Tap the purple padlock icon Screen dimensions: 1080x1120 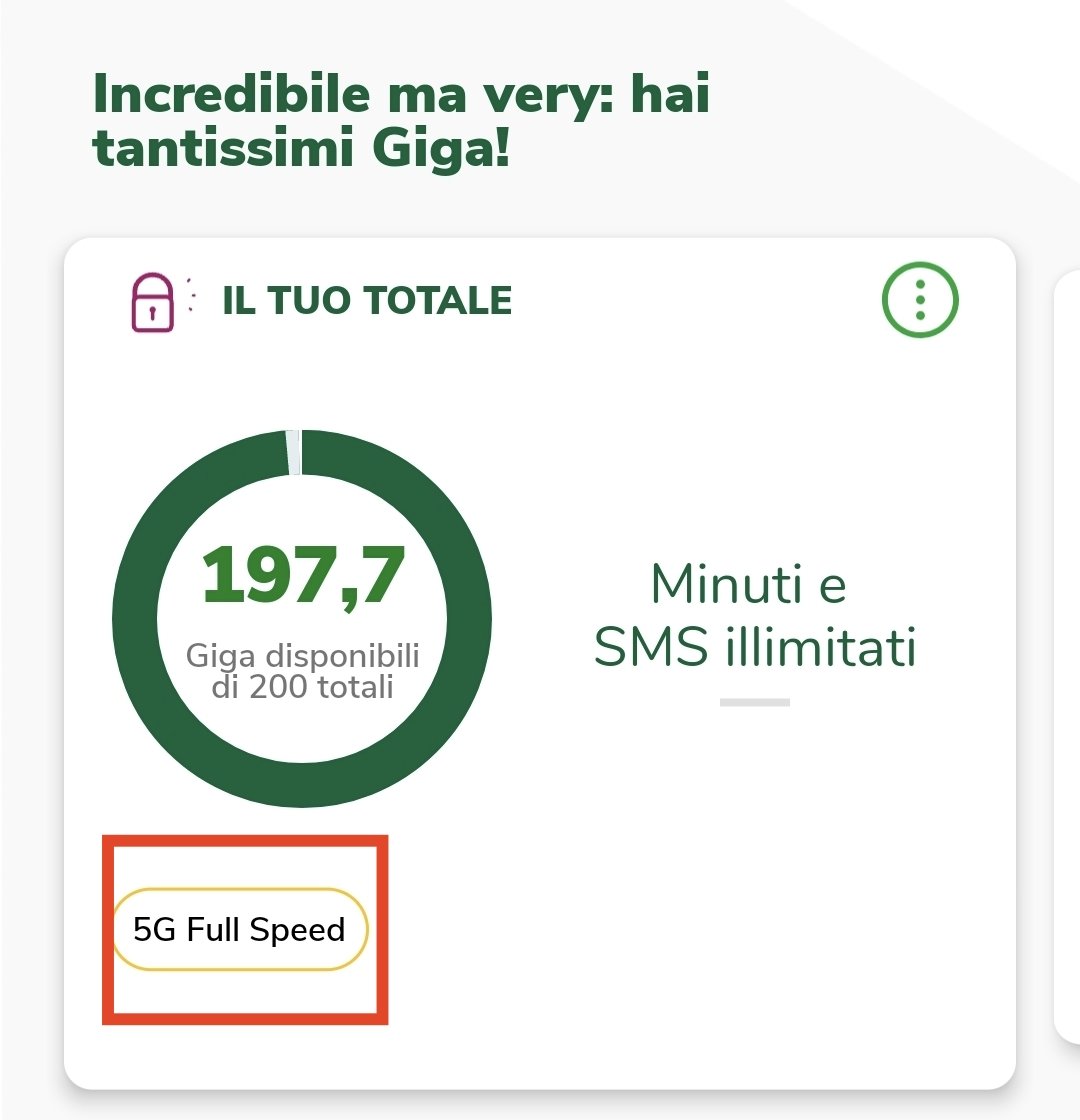pos(152,305)
